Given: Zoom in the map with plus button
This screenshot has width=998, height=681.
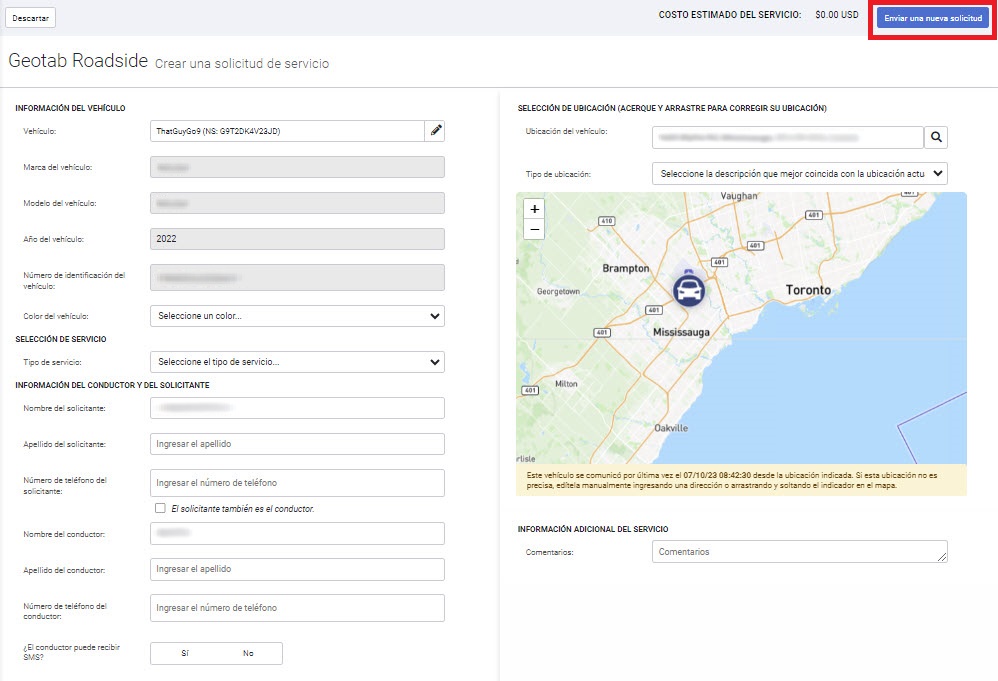Looking at the screenshot, I should click(x=534, y=209).
